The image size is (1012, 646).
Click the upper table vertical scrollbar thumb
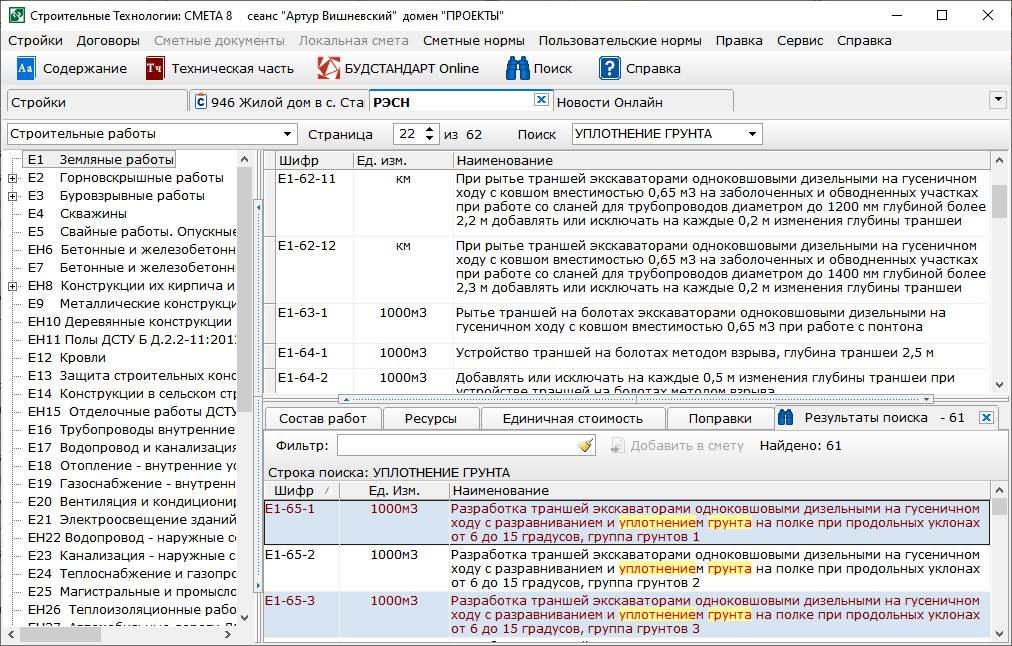999,202
